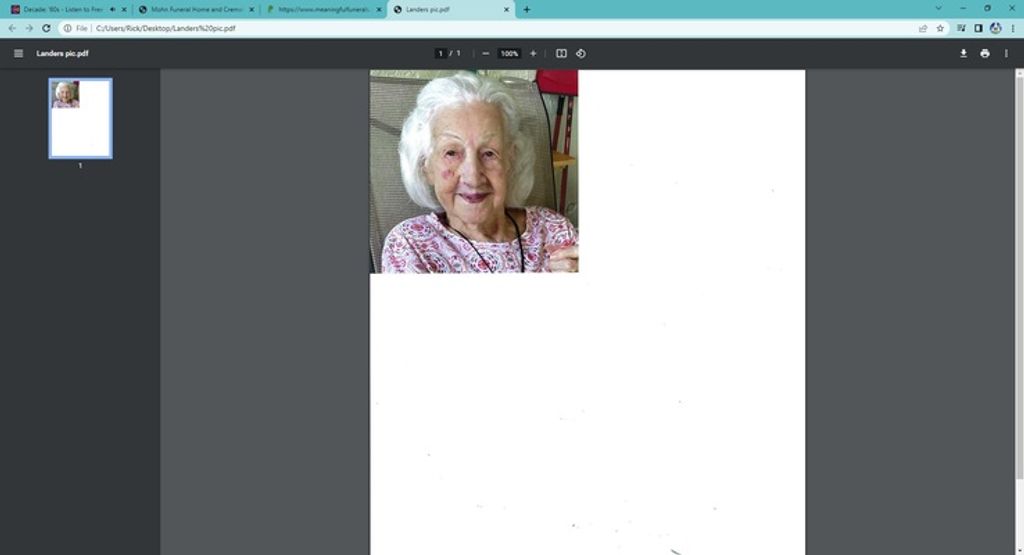Close the Landers pic.pdf tab
This screenshot has width=1024, height=555.
click(x=506, y=9)
